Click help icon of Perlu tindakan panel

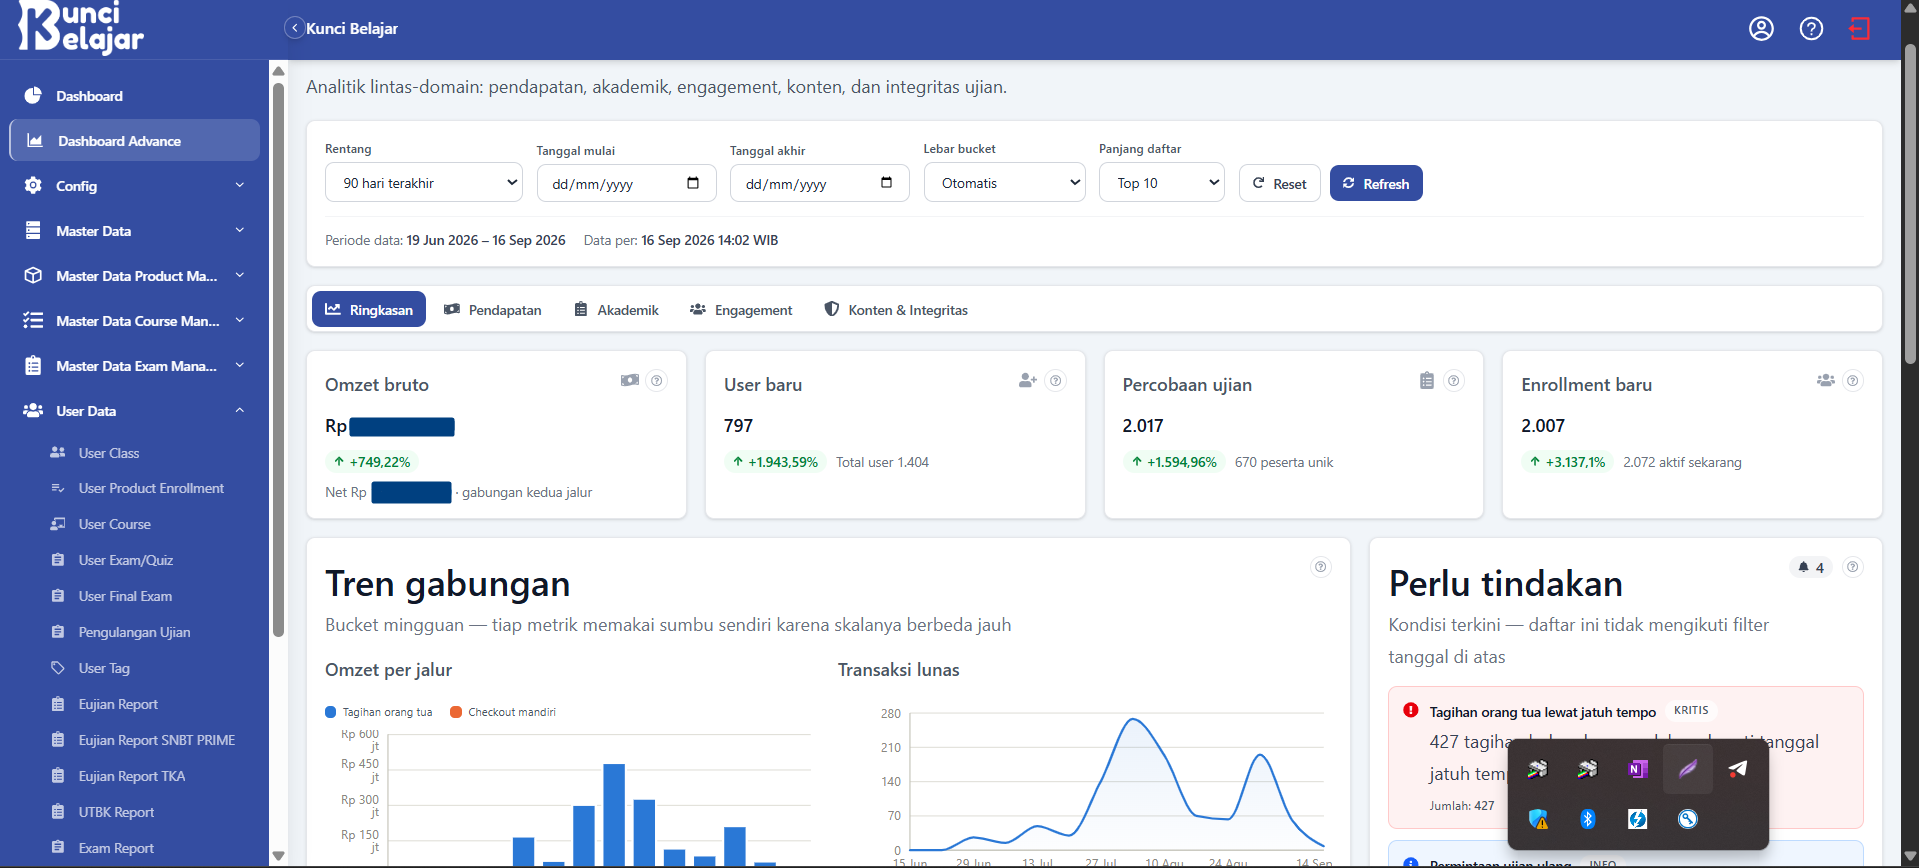click(x=1852, y=567)
